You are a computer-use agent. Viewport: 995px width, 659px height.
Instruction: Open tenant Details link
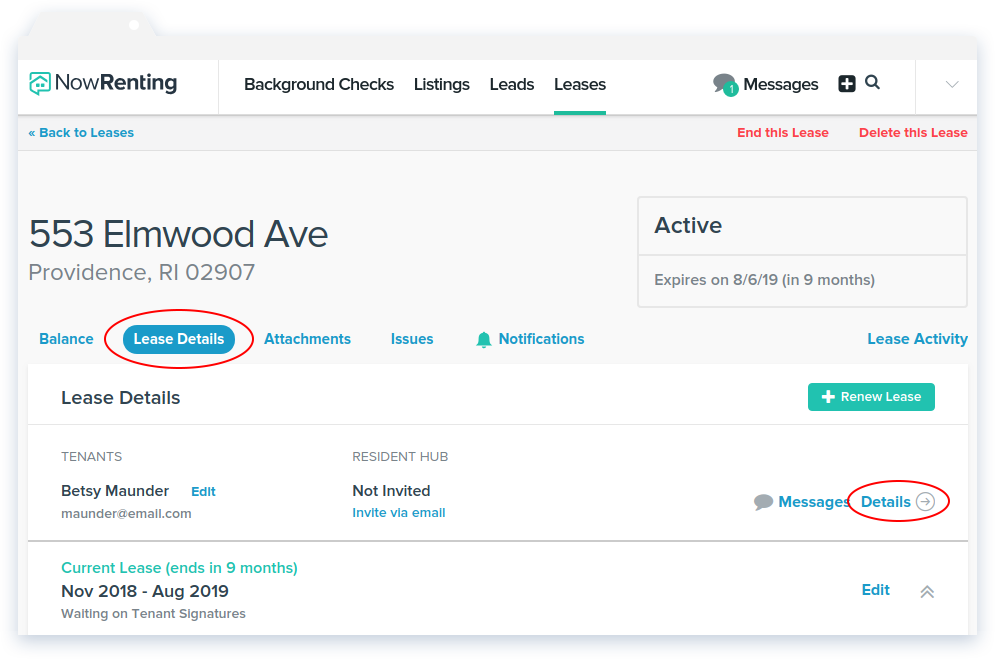pyautogui.click(x=885, y=502)
